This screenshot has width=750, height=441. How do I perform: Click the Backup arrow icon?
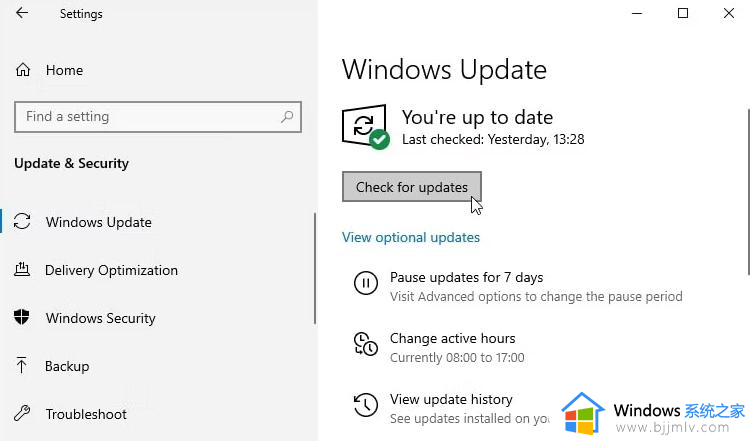(x=22, y=365)
